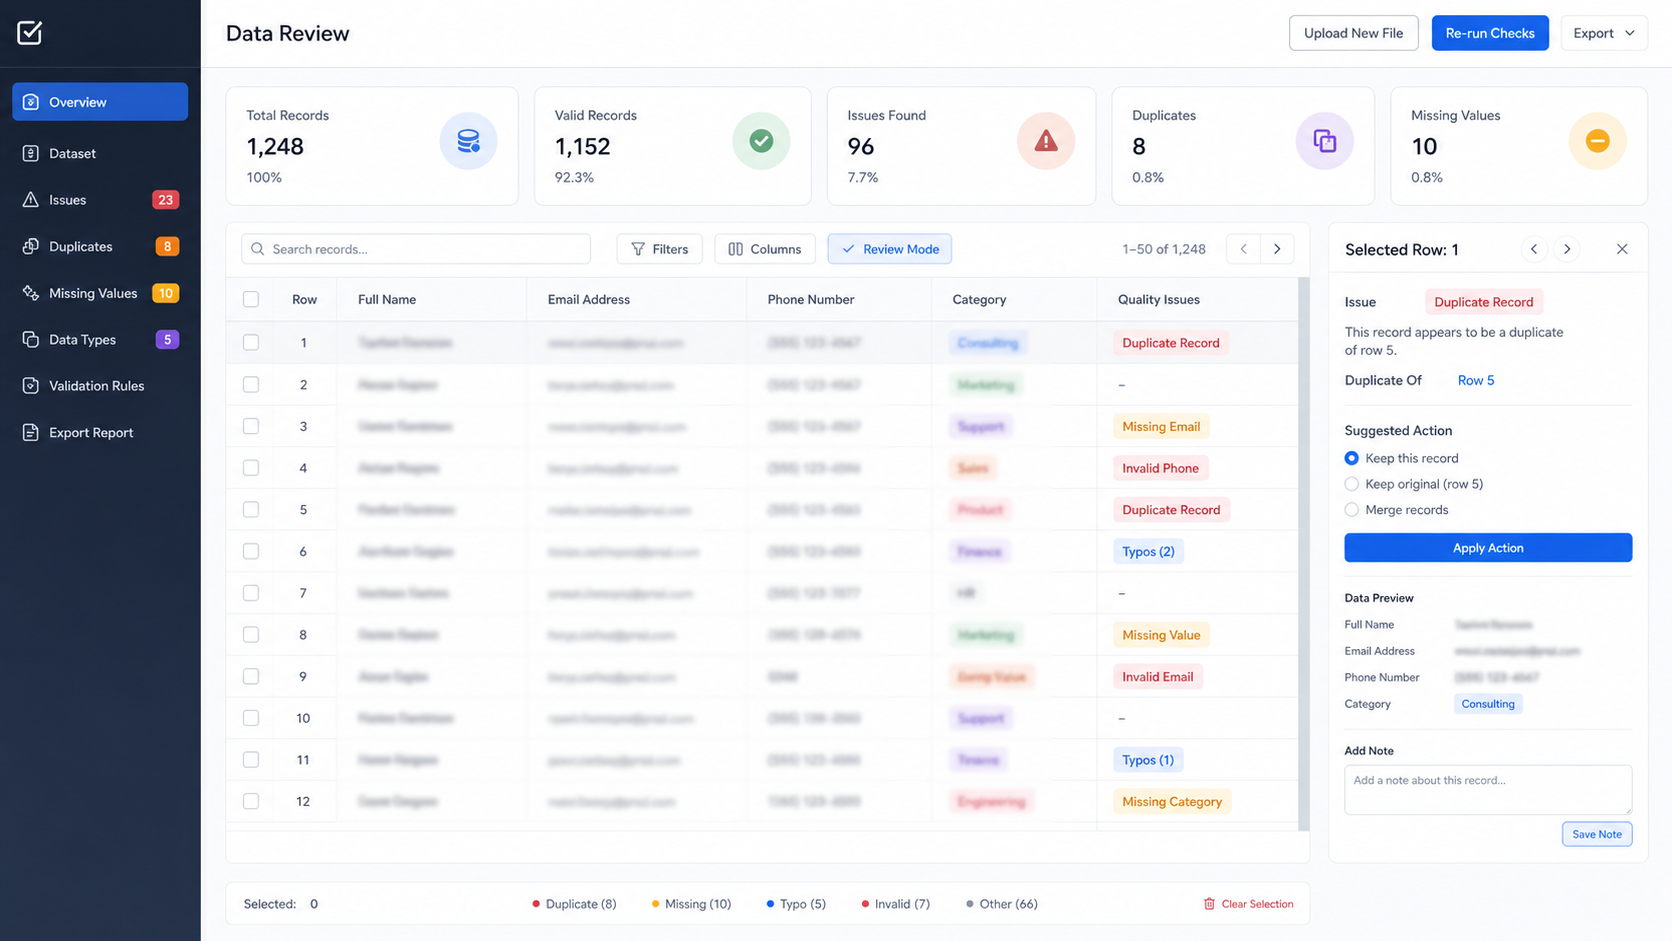Go to previous records page
The image size is (1672, 941).
1244,249
